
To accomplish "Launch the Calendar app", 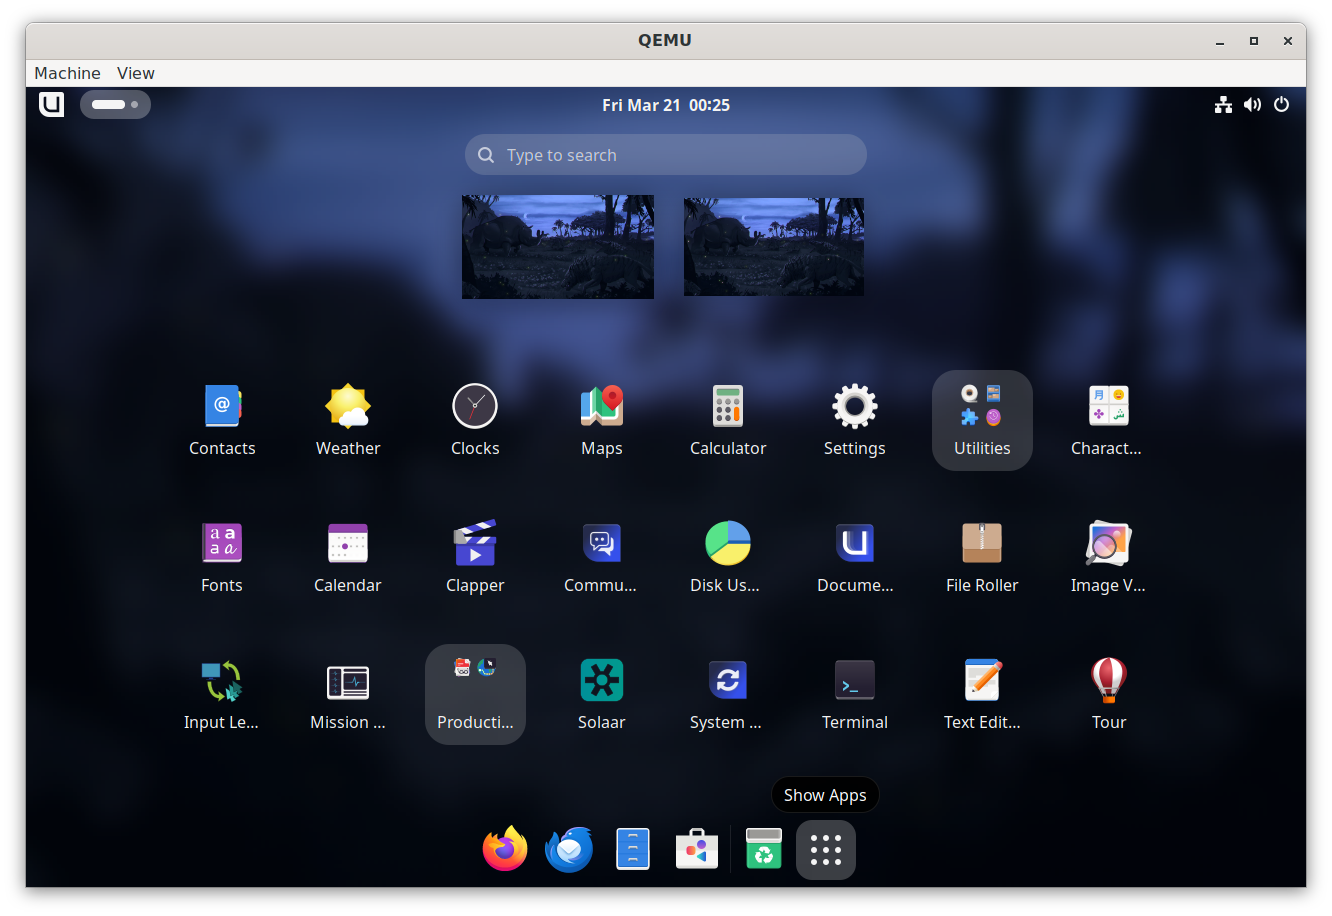I will [x=348, y=557].
